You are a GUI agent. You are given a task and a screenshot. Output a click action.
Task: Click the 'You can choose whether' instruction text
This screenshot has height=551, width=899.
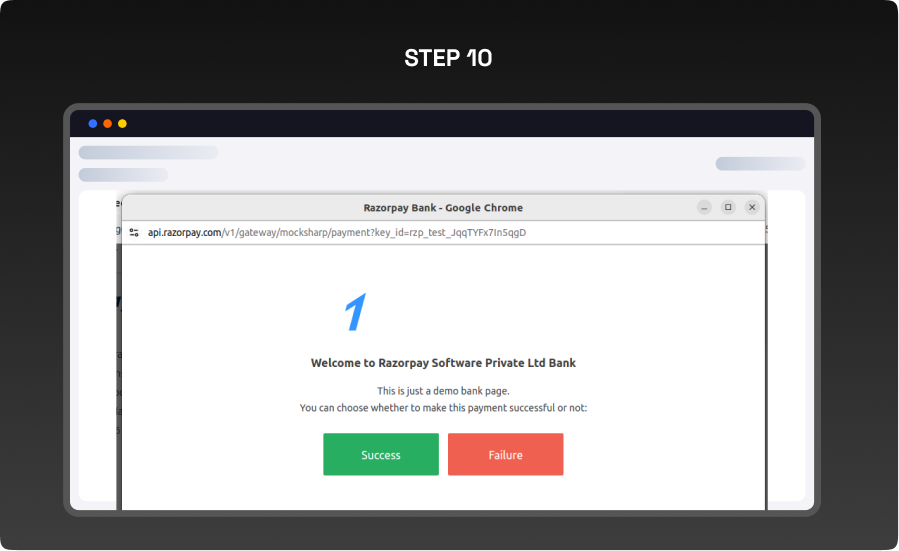click(x=443, y=408)
